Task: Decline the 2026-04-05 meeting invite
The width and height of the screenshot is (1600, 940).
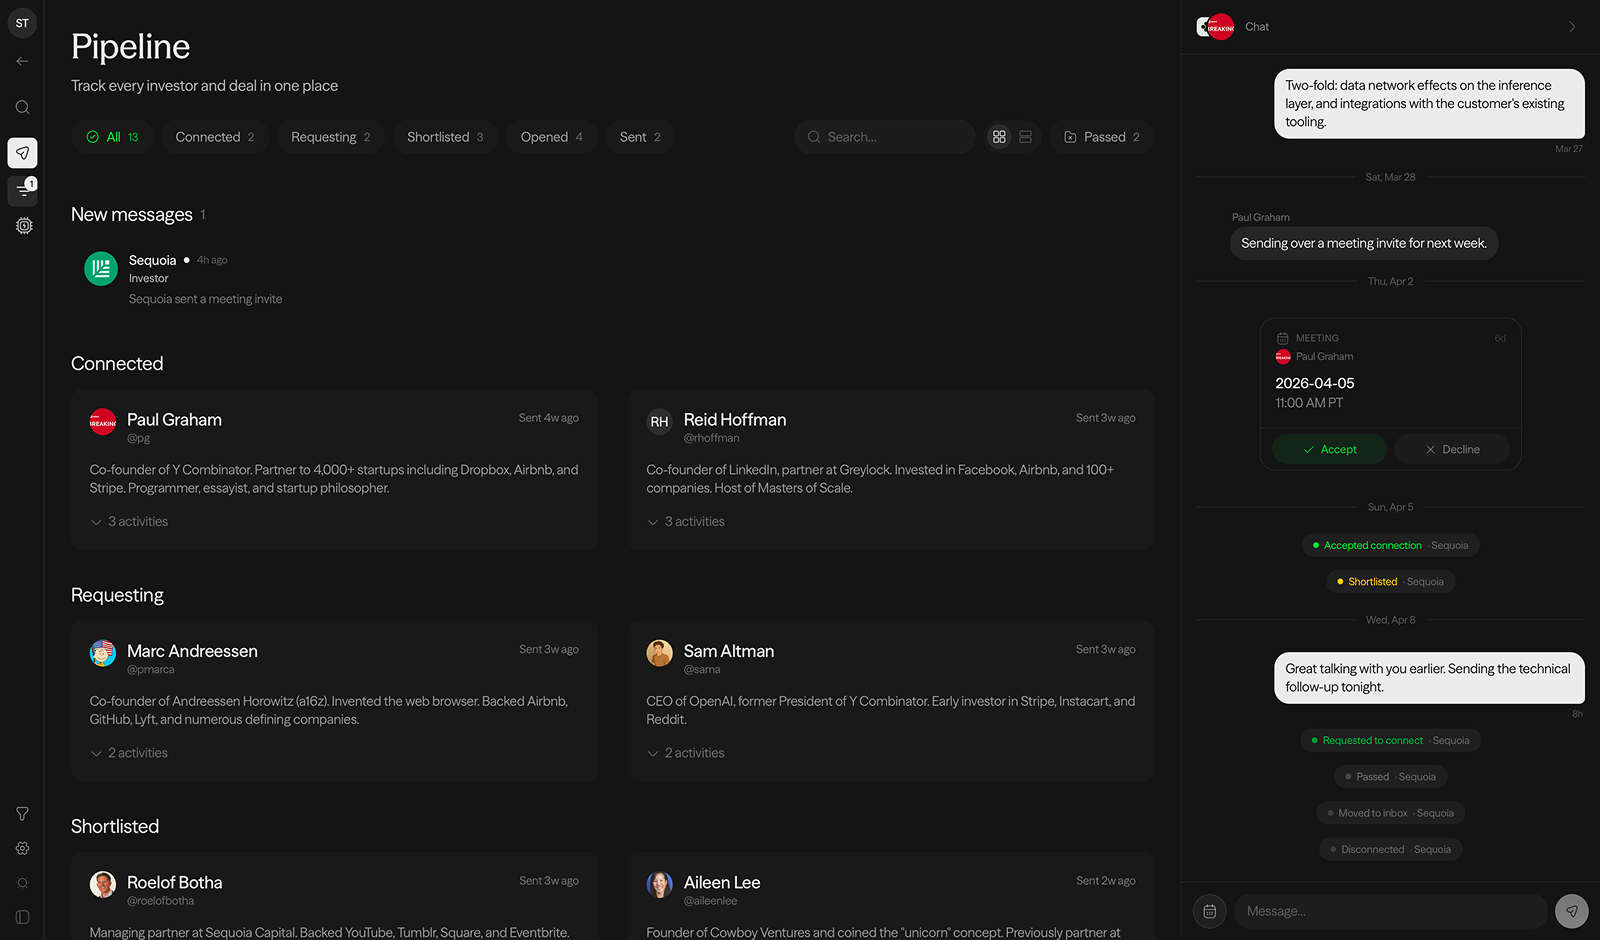Action: click(1452, 450)
